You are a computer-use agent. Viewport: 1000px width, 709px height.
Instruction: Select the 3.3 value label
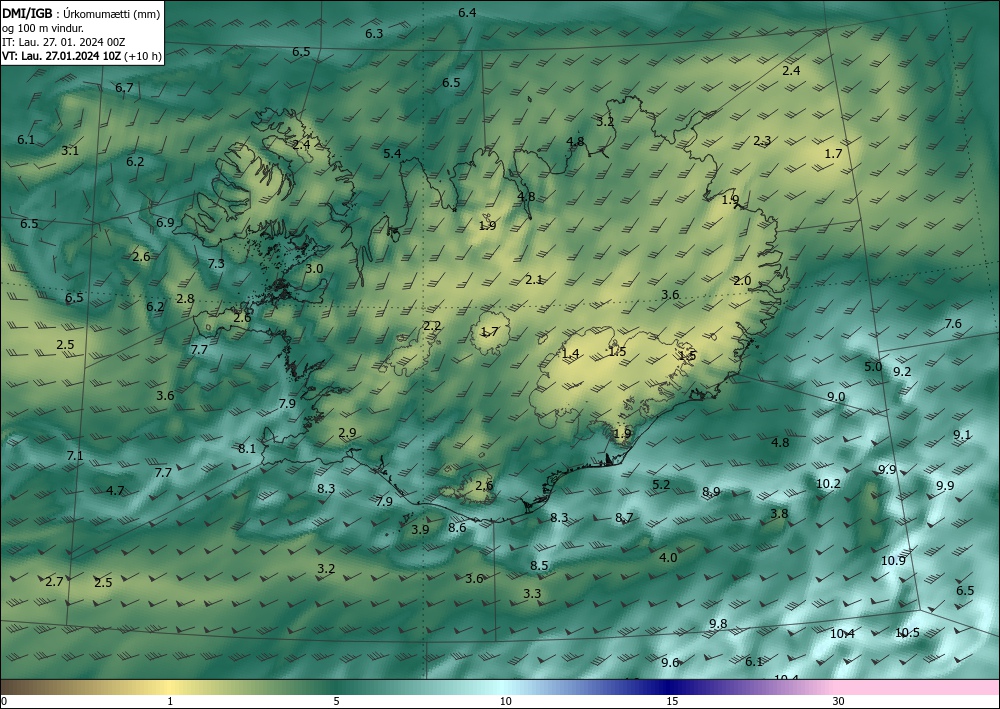pyautogui.click(x=532, y=594)
